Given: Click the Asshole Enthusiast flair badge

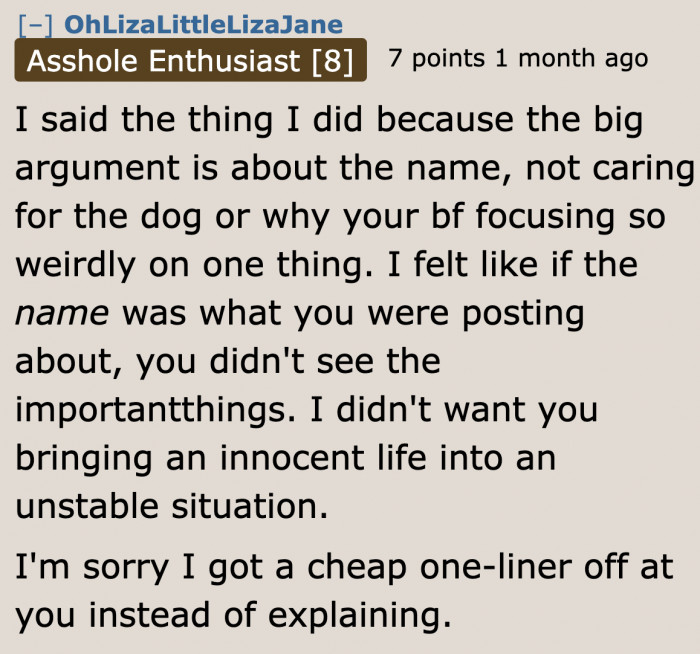Looking at the screenshot, I should (x=164, y=61).
